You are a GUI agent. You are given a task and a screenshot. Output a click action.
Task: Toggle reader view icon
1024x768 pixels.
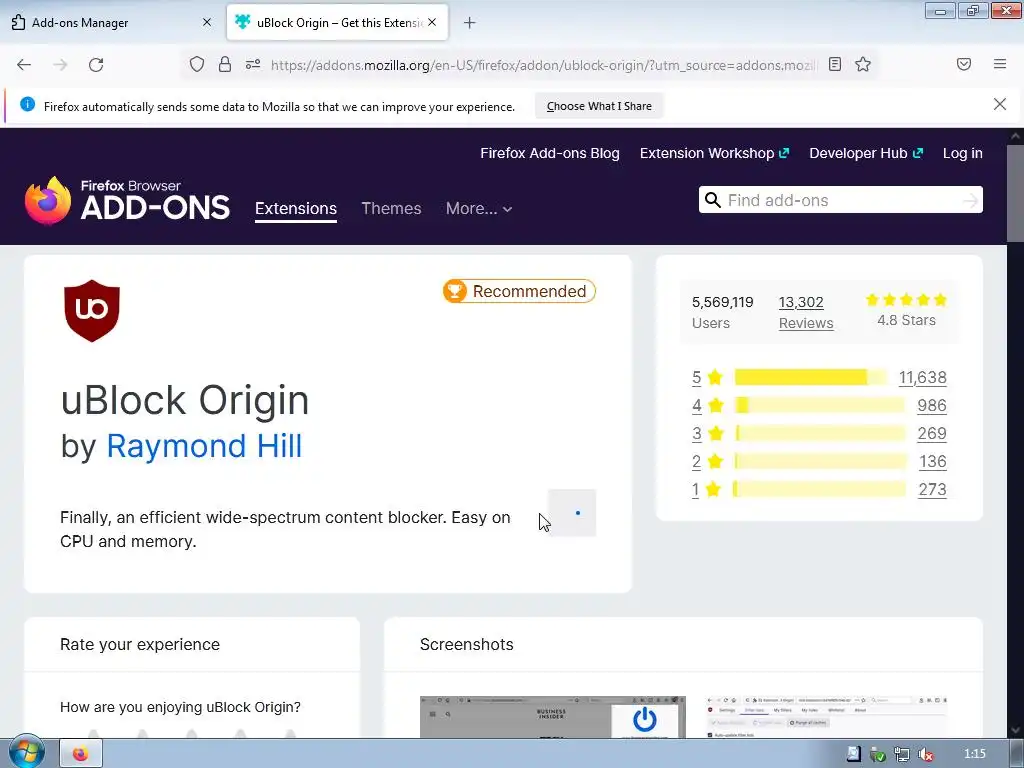click(x=835, y=64)
